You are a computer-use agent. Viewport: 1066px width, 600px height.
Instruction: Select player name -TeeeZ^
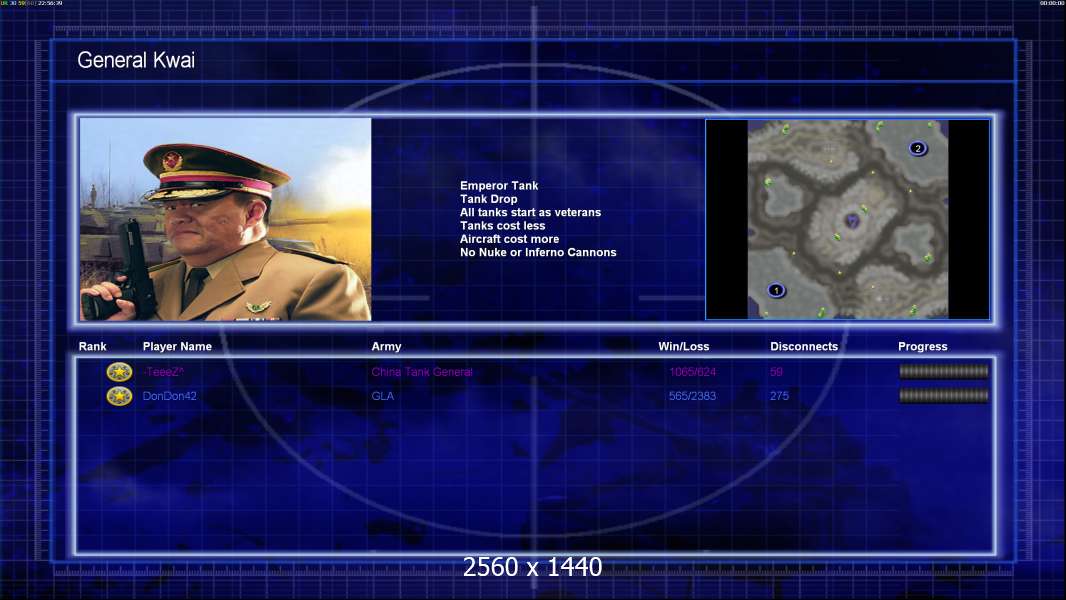point(163,372)
